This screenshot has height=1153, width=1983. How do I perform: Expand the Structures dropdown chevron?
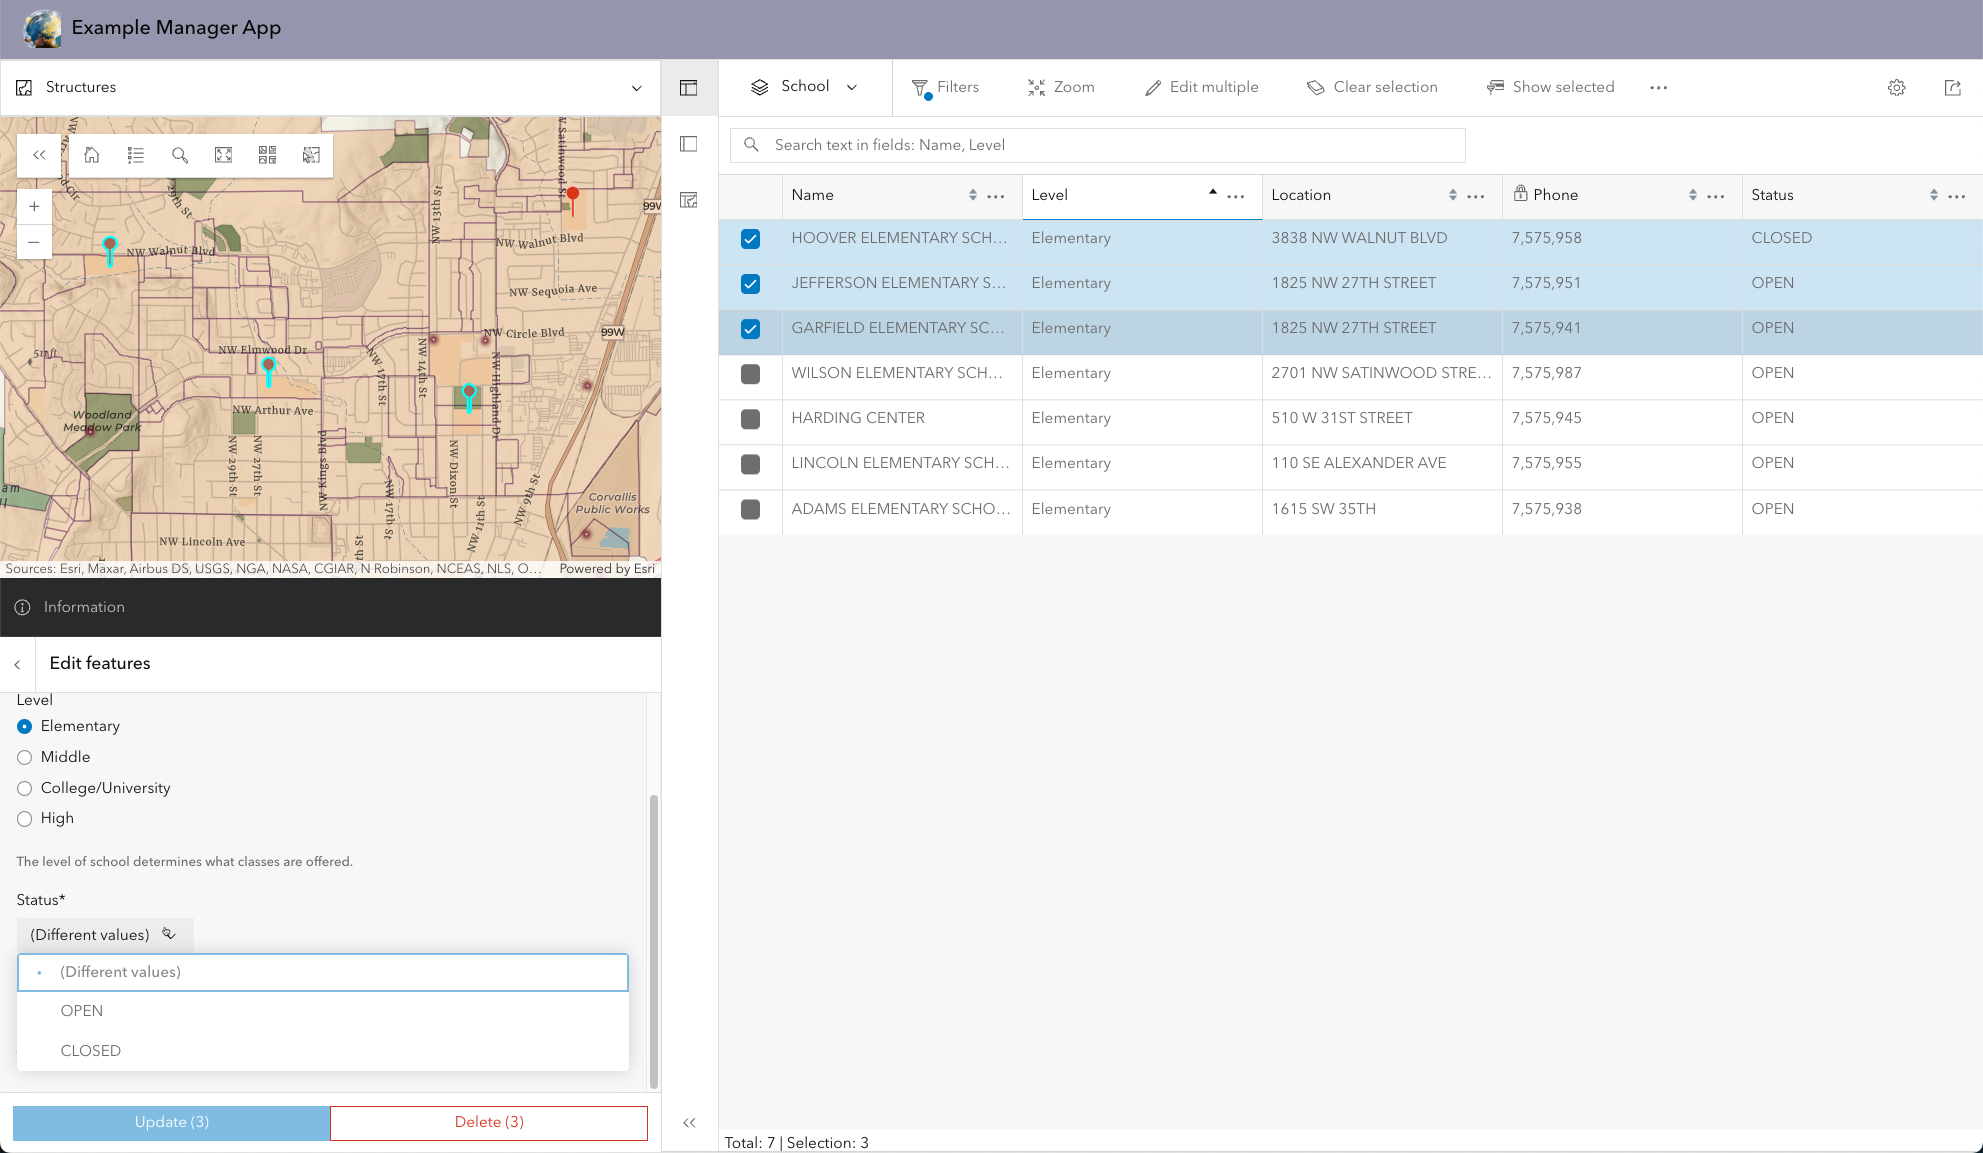tap(636, 87)
